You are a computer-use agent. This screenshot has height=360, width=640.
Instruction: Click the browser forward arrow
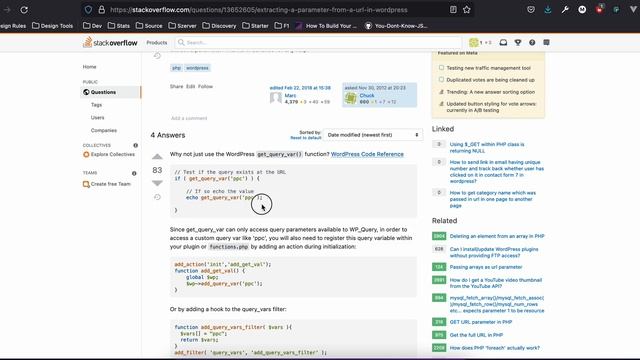[7, 9]
